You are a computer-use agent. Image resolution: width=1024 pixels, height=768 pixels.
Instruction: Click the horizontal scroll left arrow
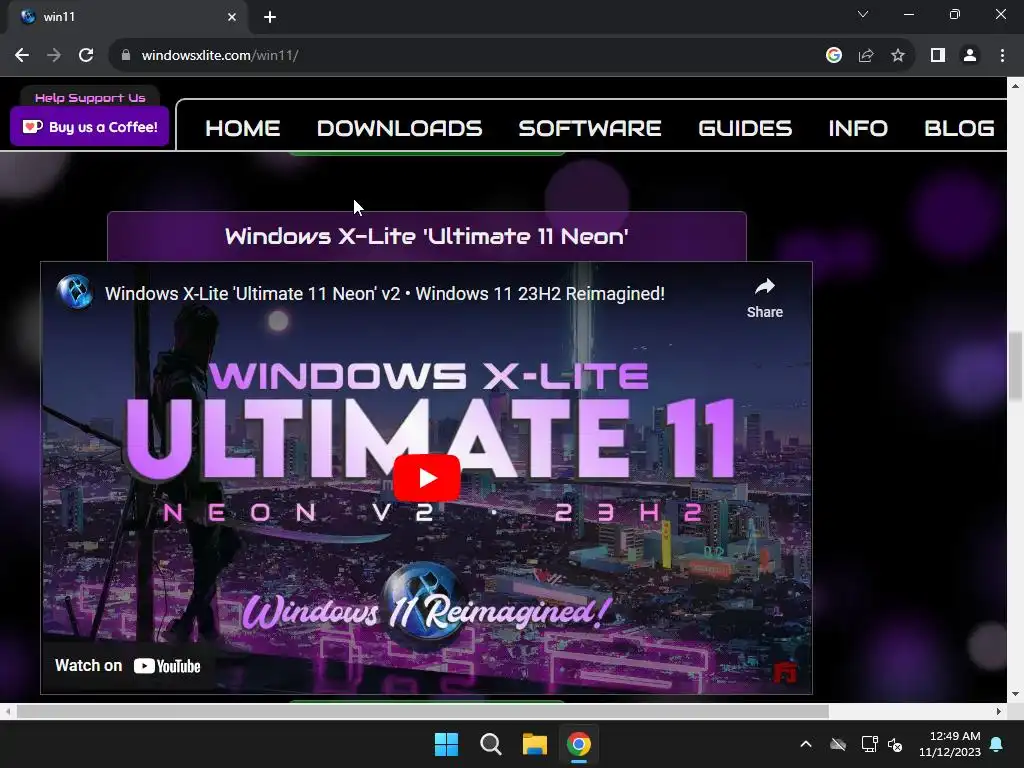(x=8, y=711)
